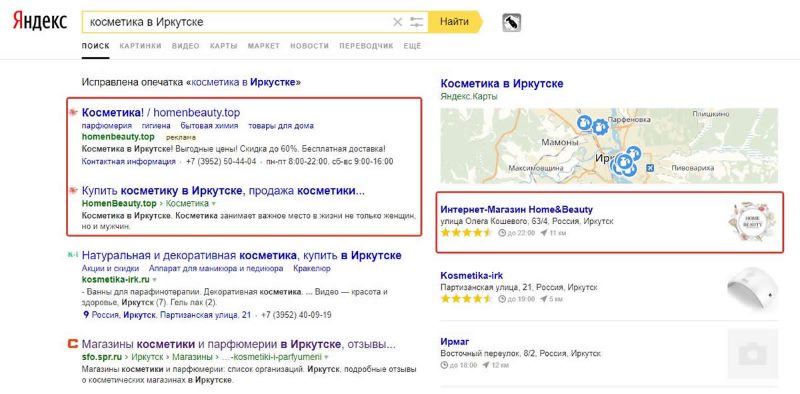Switch to the Видео tab
800x394 pixels.
pyautogui.click(x=186, y=46)
